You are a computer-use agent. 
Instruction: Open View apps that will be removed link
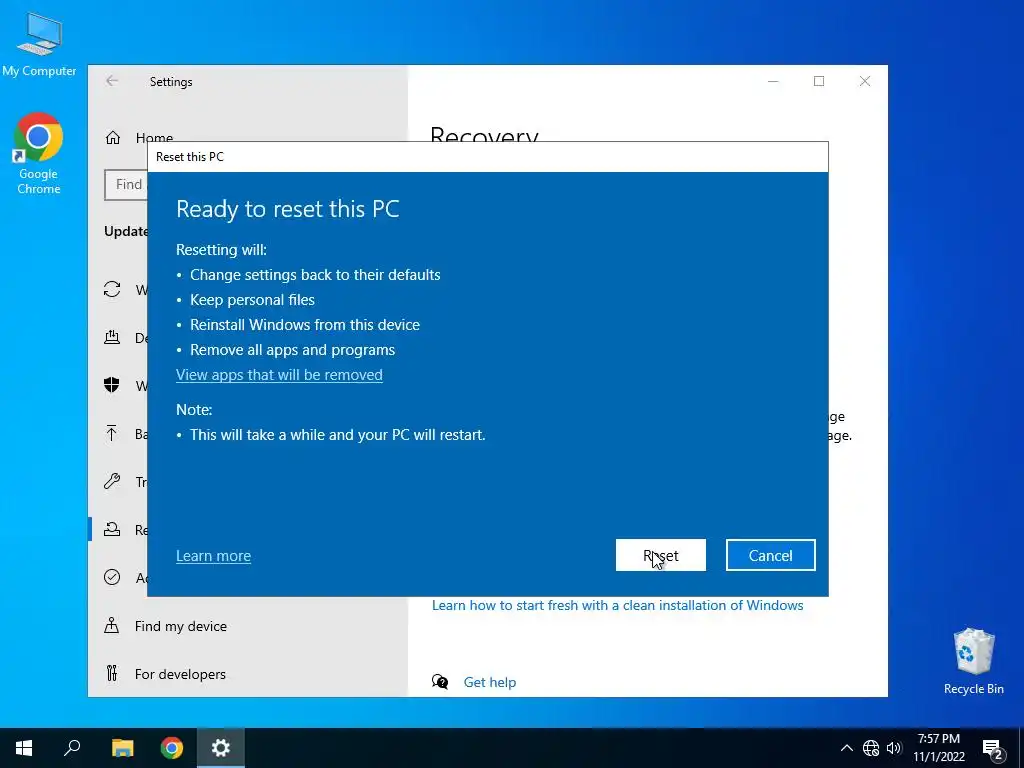(x=279, y=375)
